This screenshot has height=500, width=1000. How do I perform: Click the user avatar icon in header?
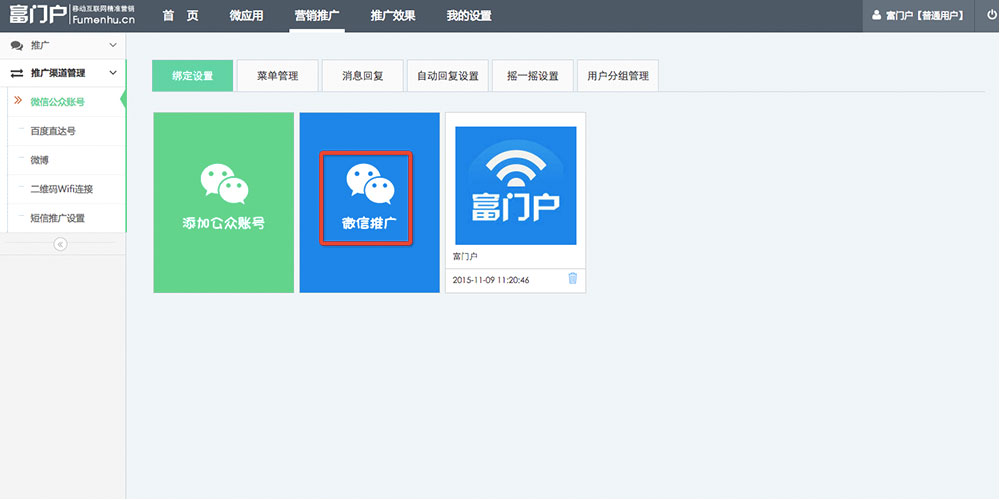click(x=876, y=15)
